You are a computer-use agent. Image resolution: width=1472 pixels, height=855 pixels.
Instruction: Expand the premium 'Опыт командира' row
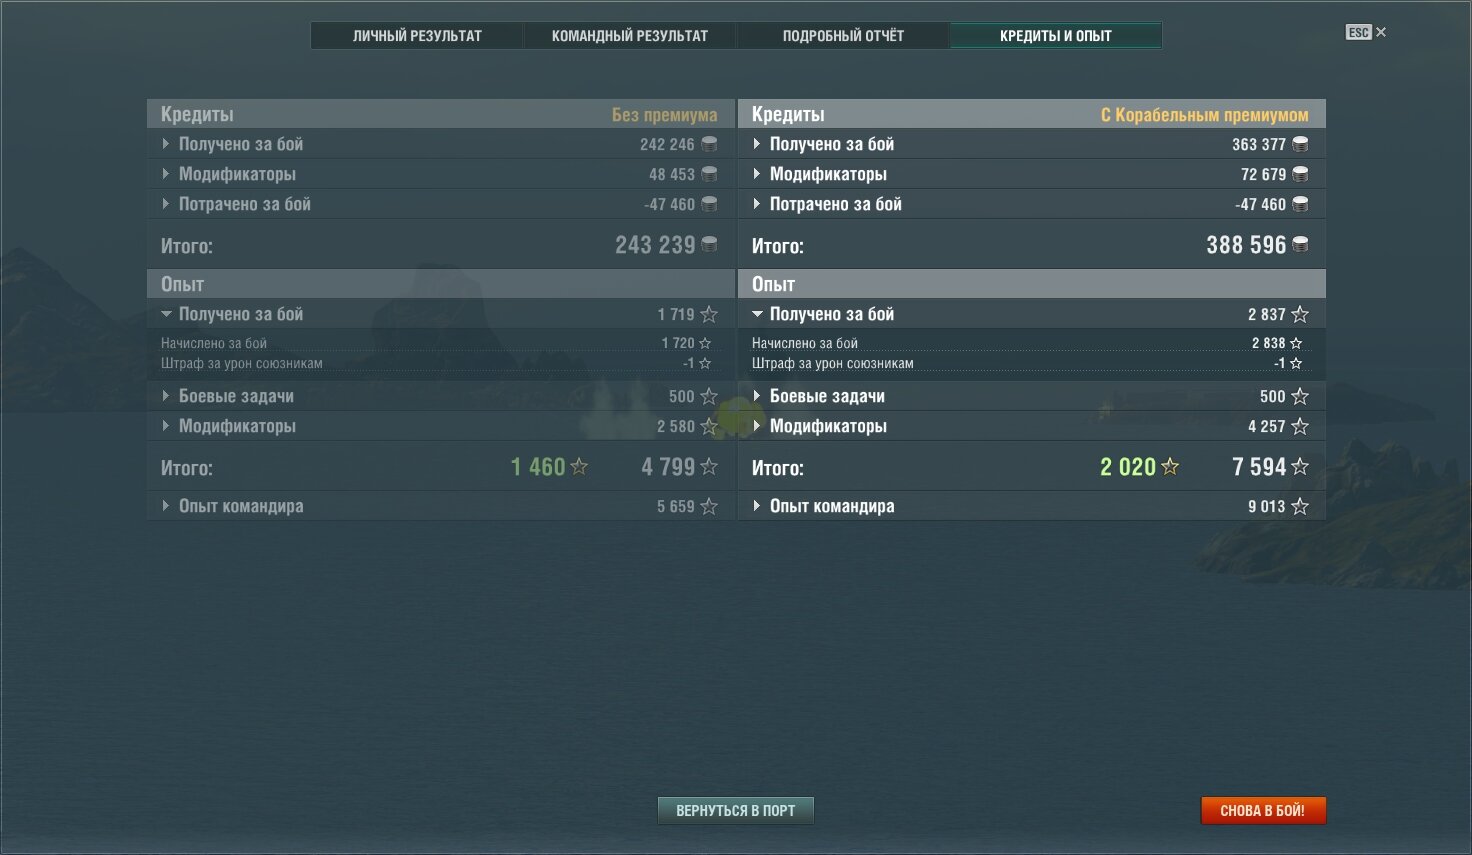point(1031,506)
